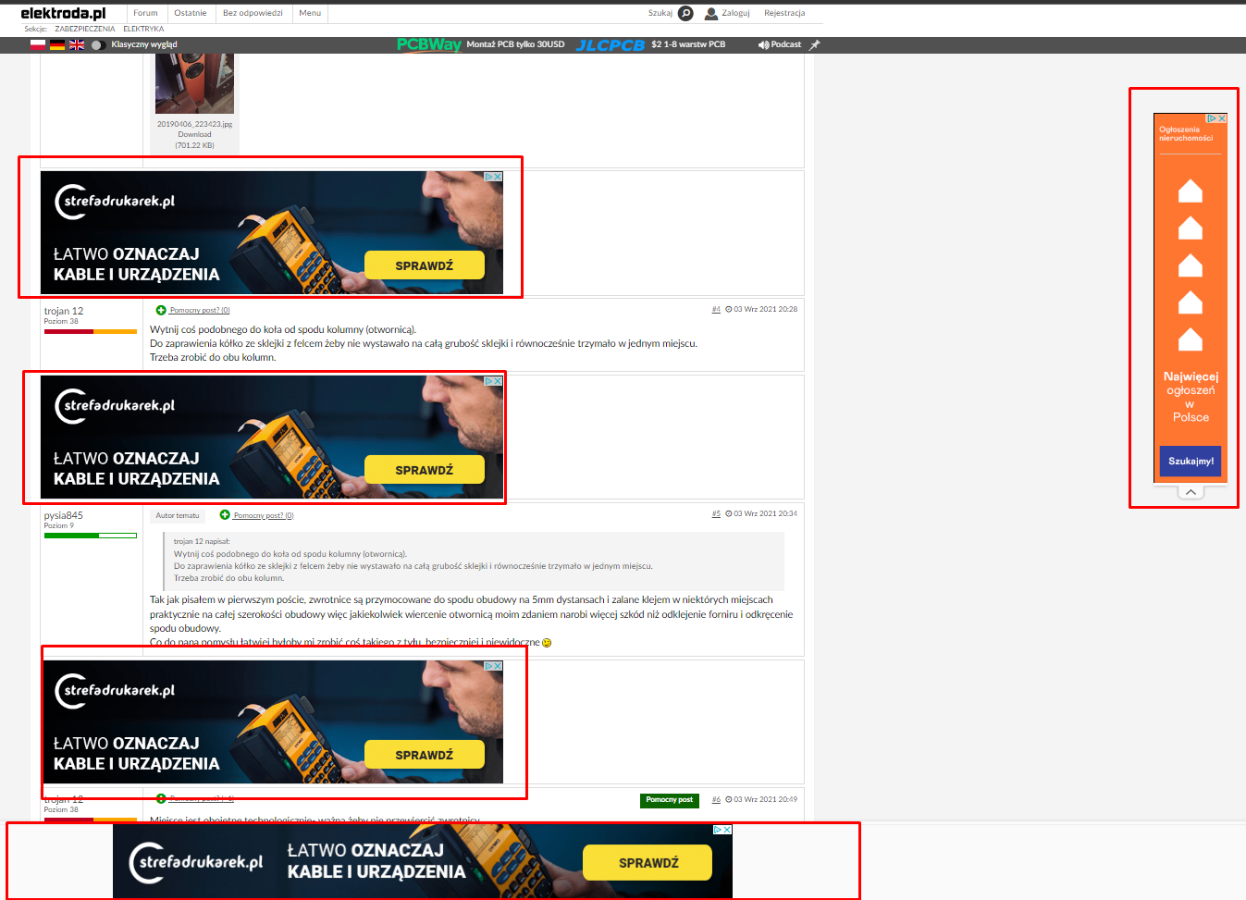Open the JLCPCB warstw PCB promo
Image resolution: width=1246 pixels, height=900 pixels.
pos(651,45)
